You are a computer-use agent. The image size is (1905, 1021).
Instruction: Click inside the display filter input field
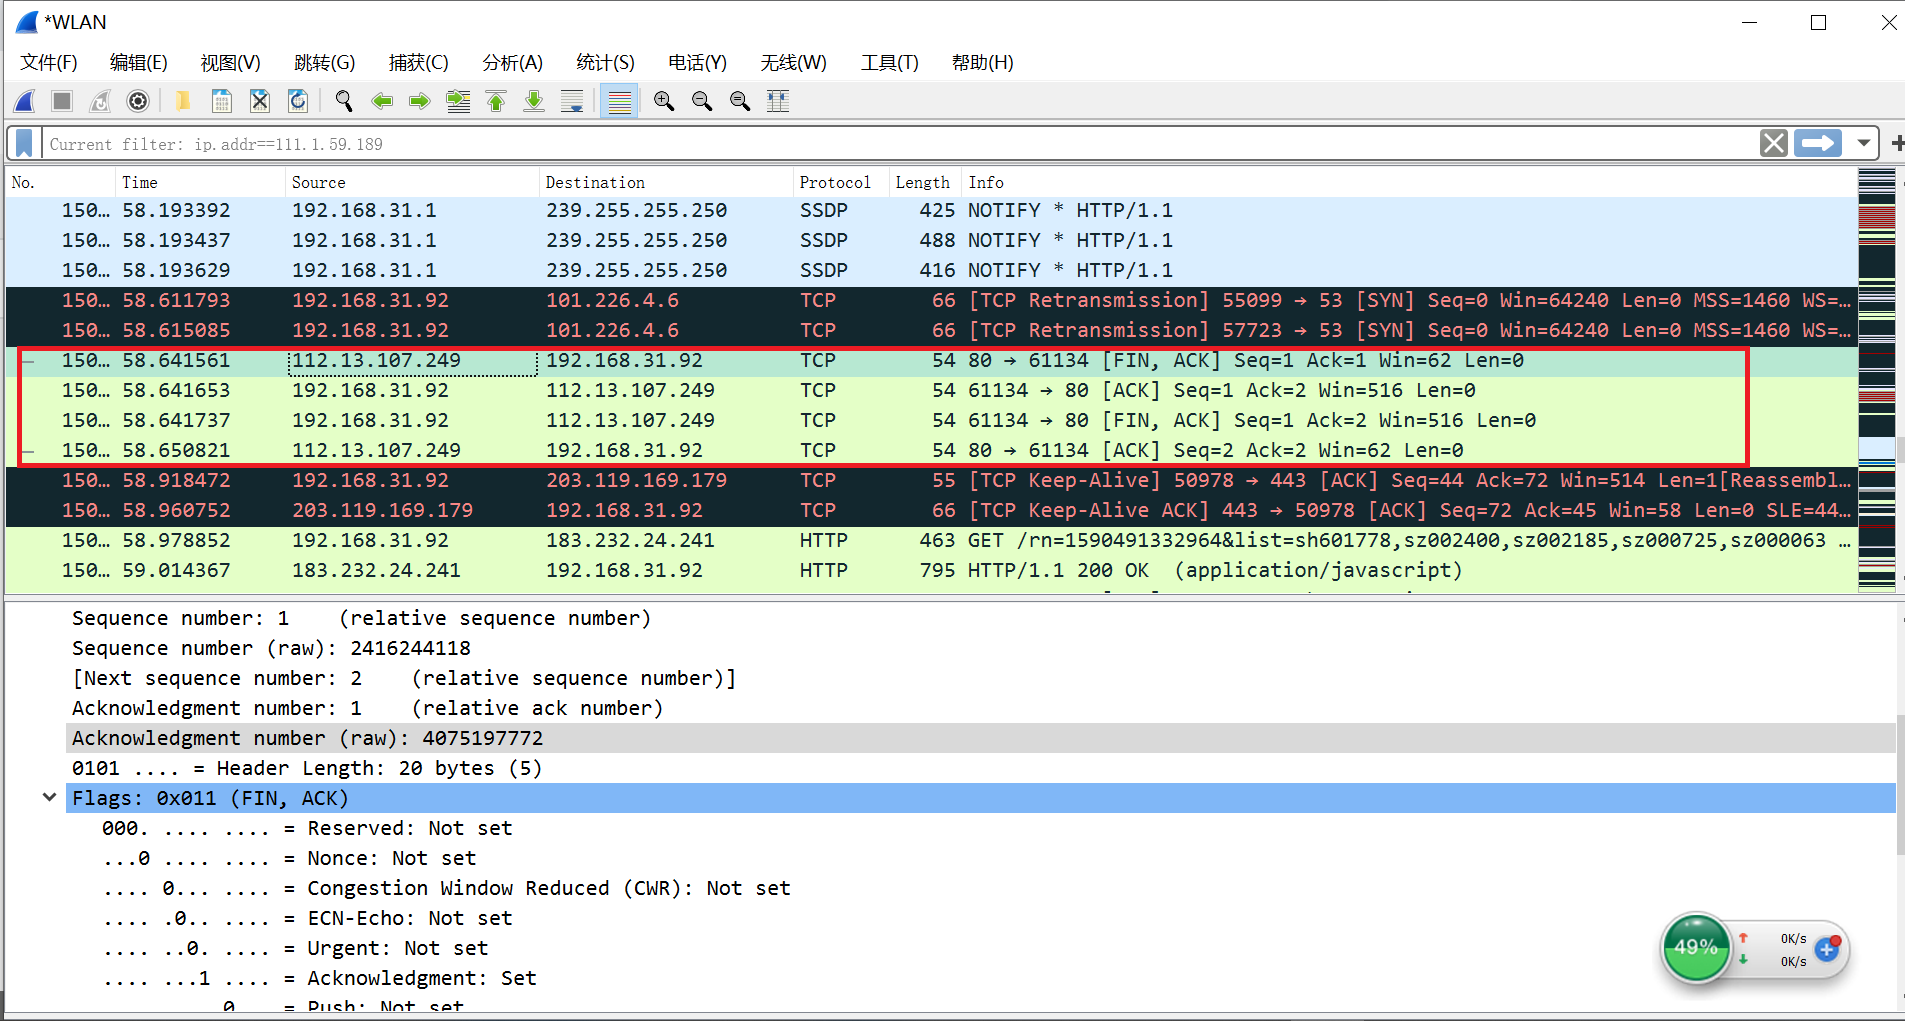[x=800, y=143]
